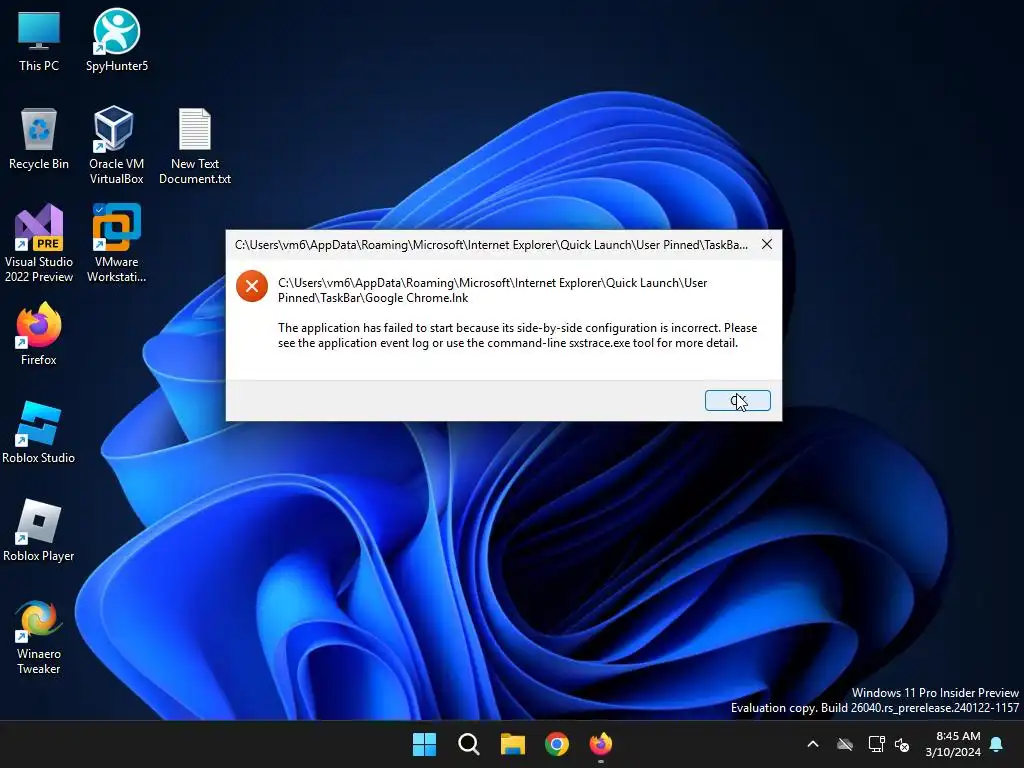Open the Windows Start menu
Screen dimensions: 1024x768
[424, 744]
